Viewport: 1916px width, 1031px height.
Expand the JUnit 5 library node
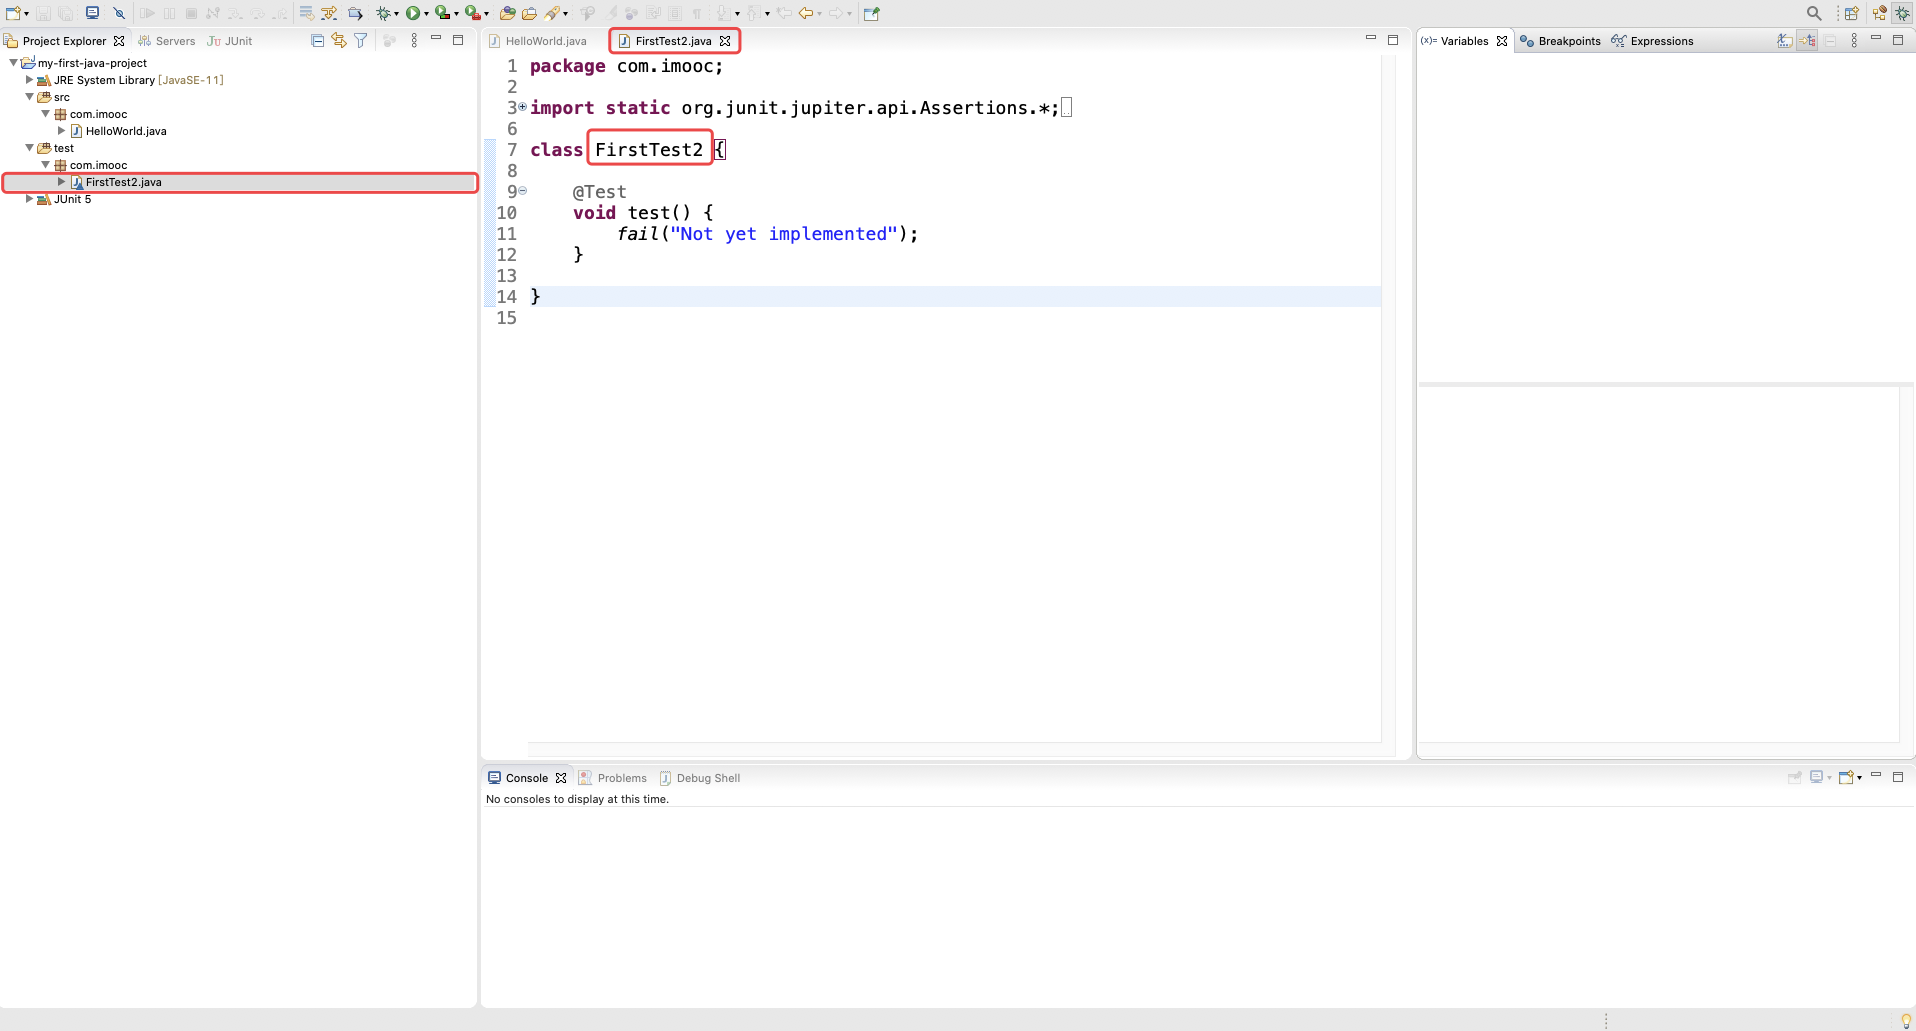click(29, 199)
